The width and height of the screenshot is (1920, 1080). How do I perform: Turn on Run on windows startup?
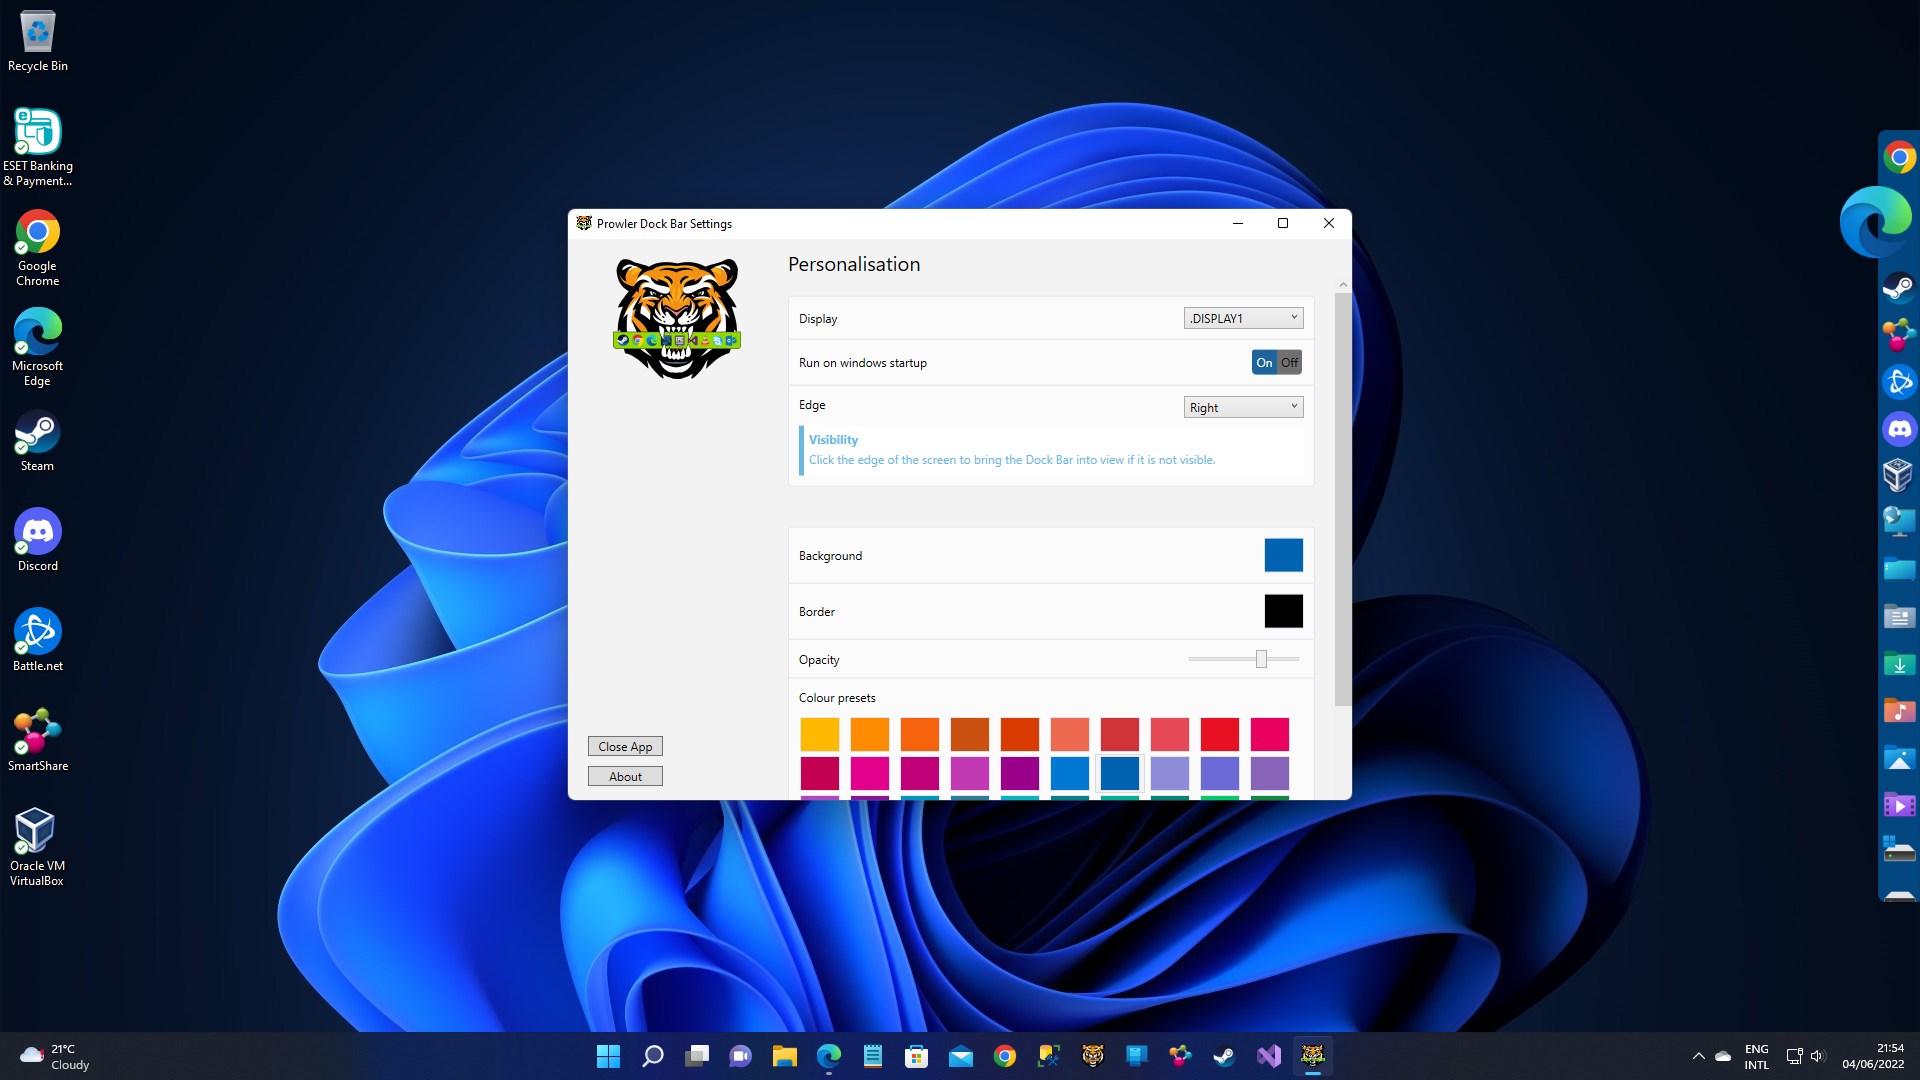(1264, 363)
